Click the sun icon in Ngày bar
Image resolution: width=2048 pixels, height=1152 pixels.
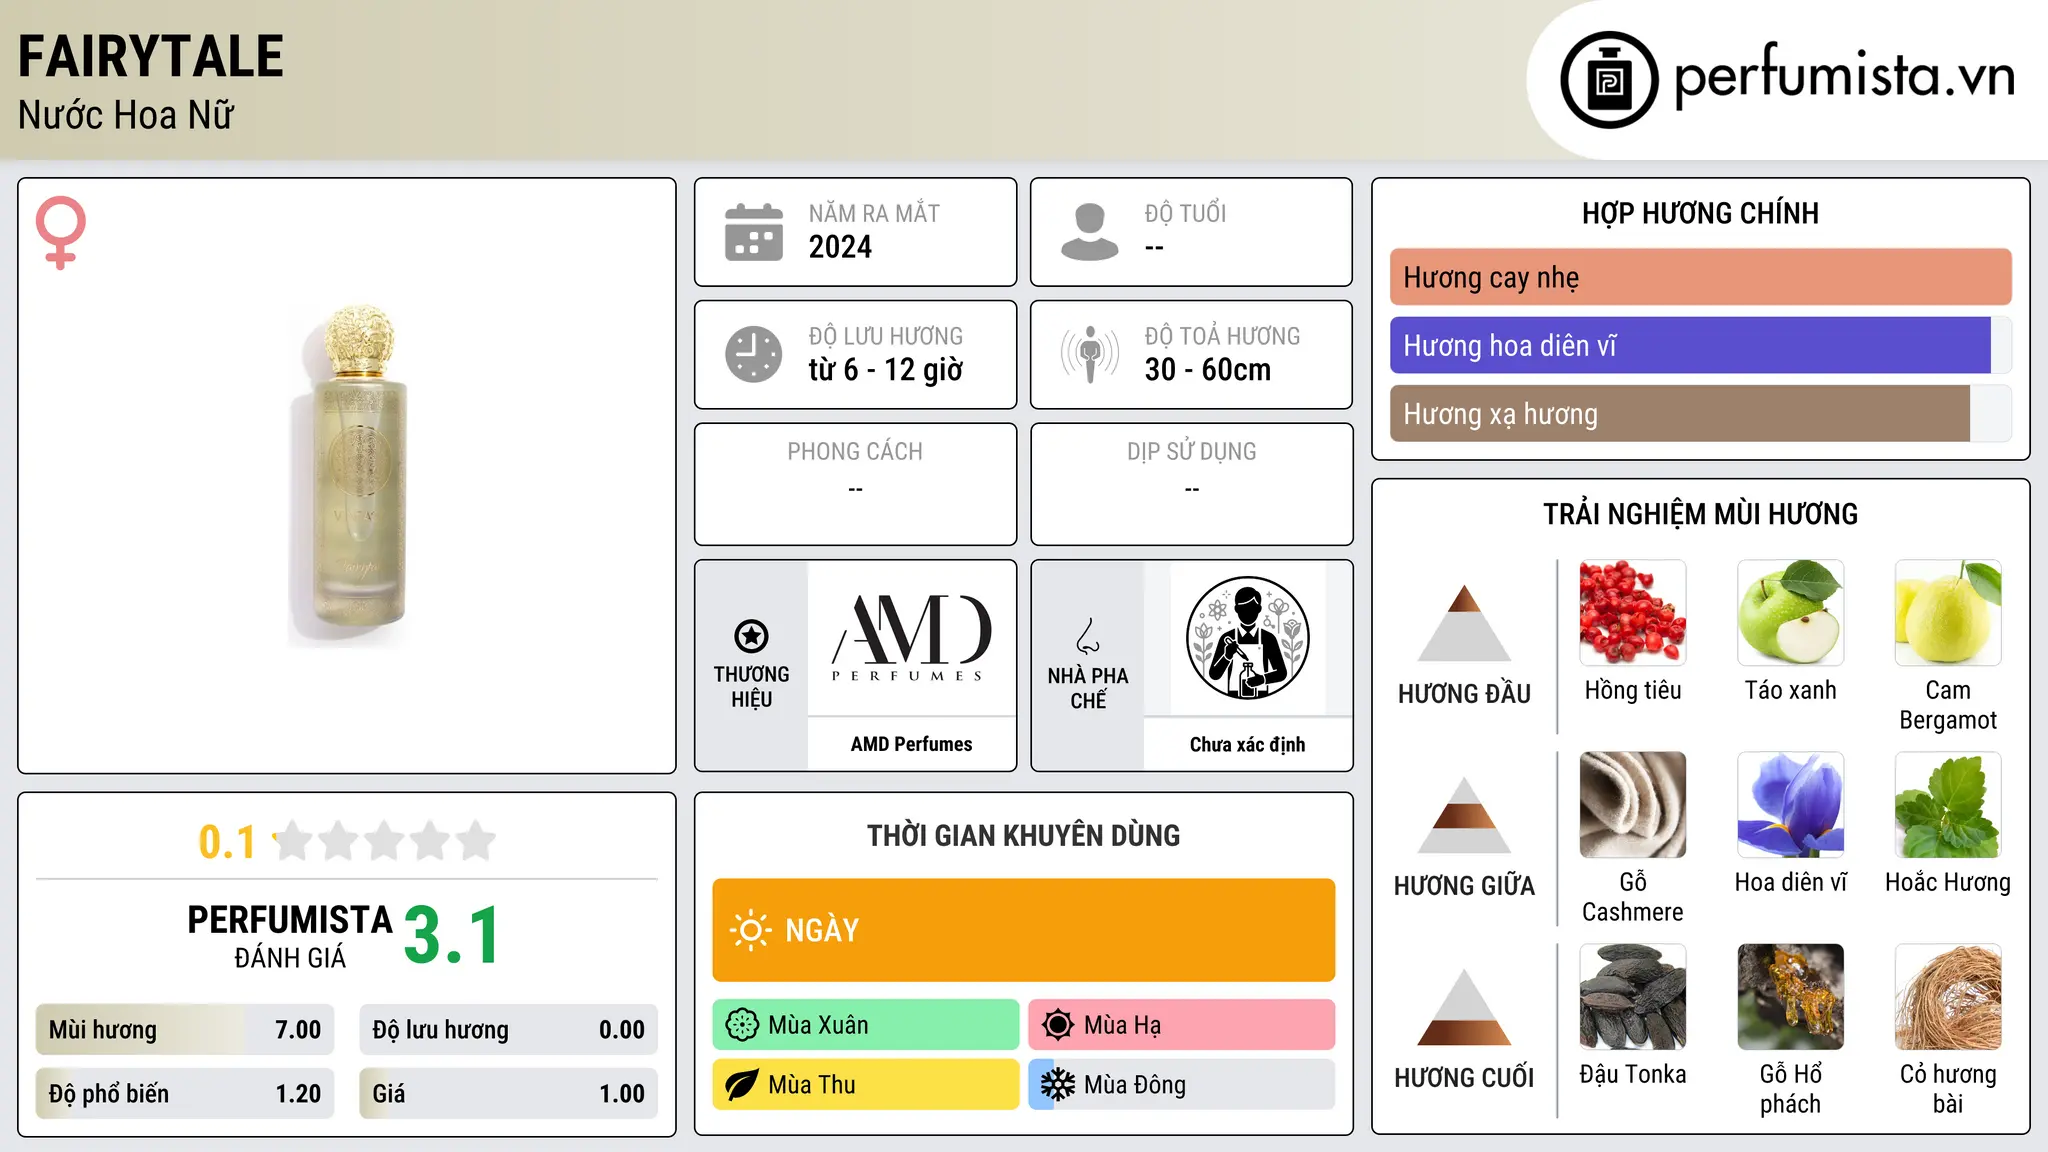tap(750, 930)
